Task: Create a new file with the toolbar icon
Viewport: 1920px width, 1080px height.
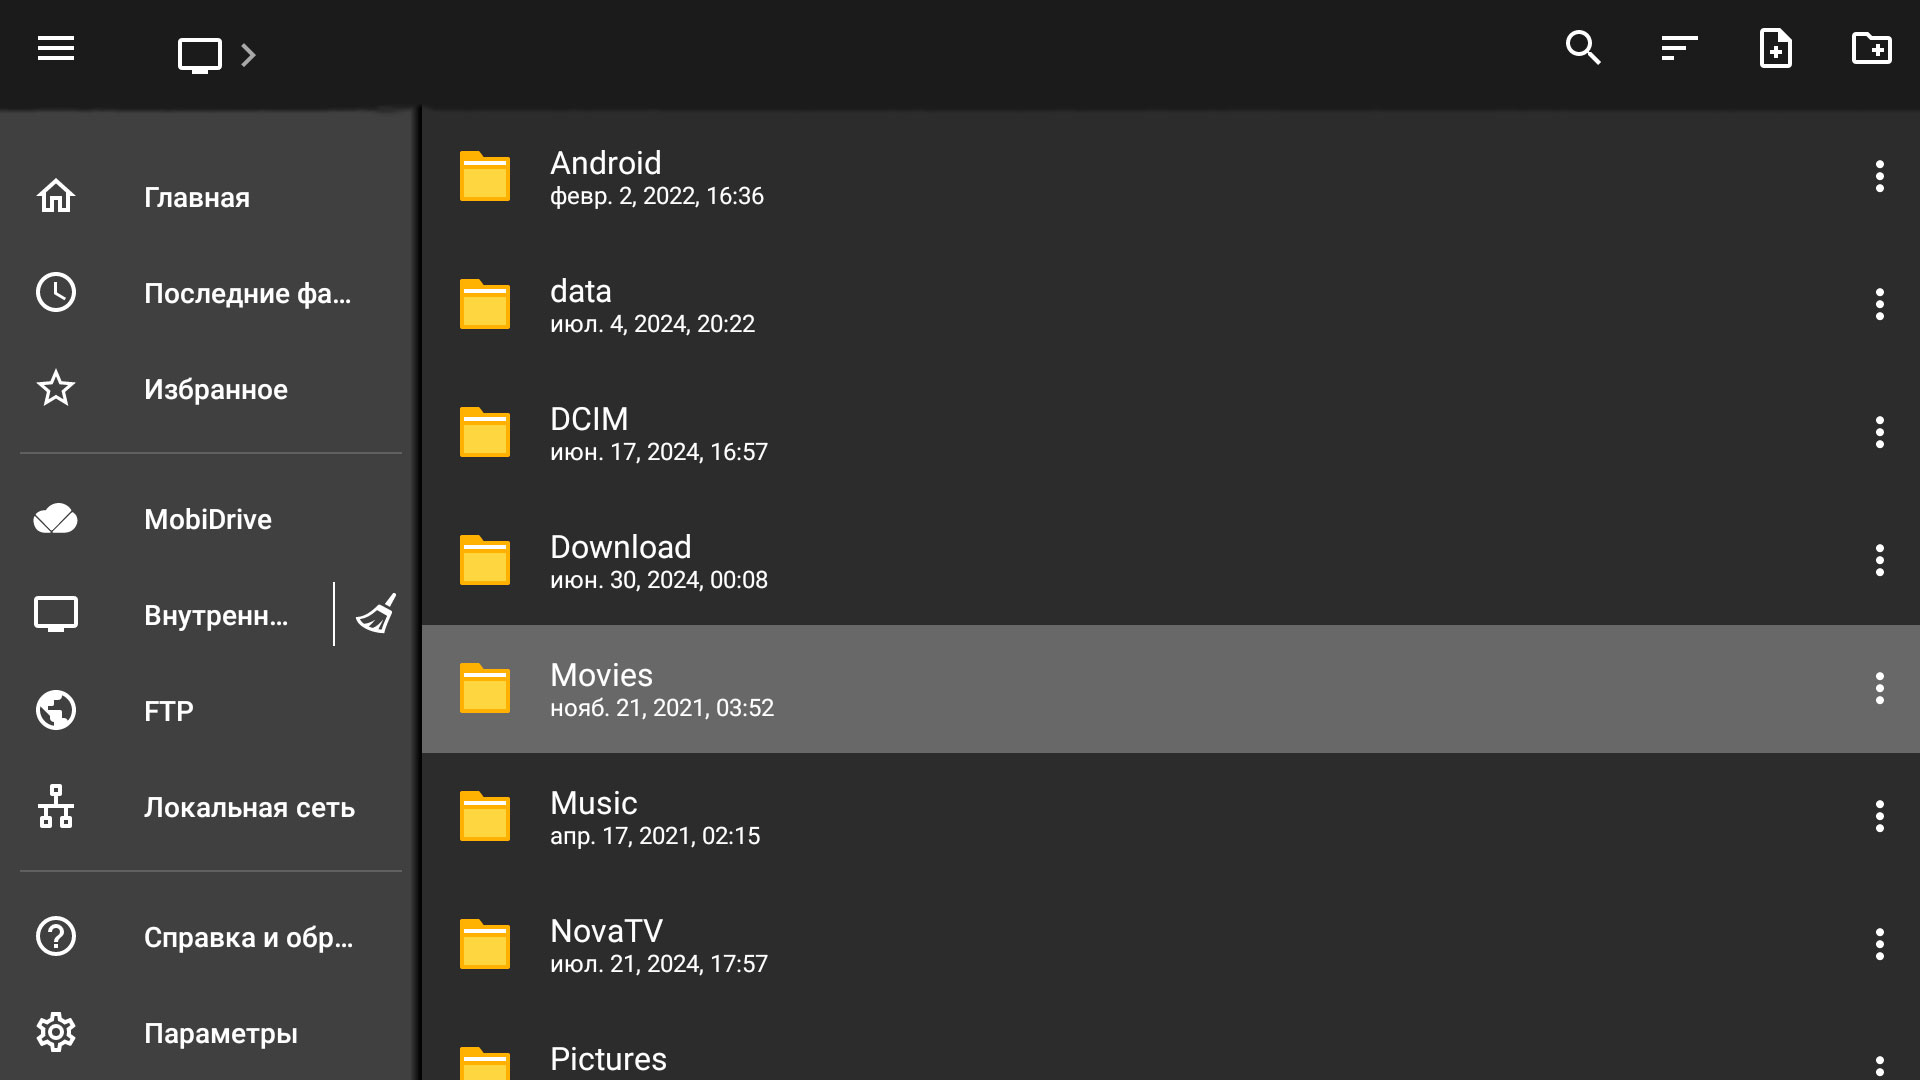Action: (x=1775, y=48)
